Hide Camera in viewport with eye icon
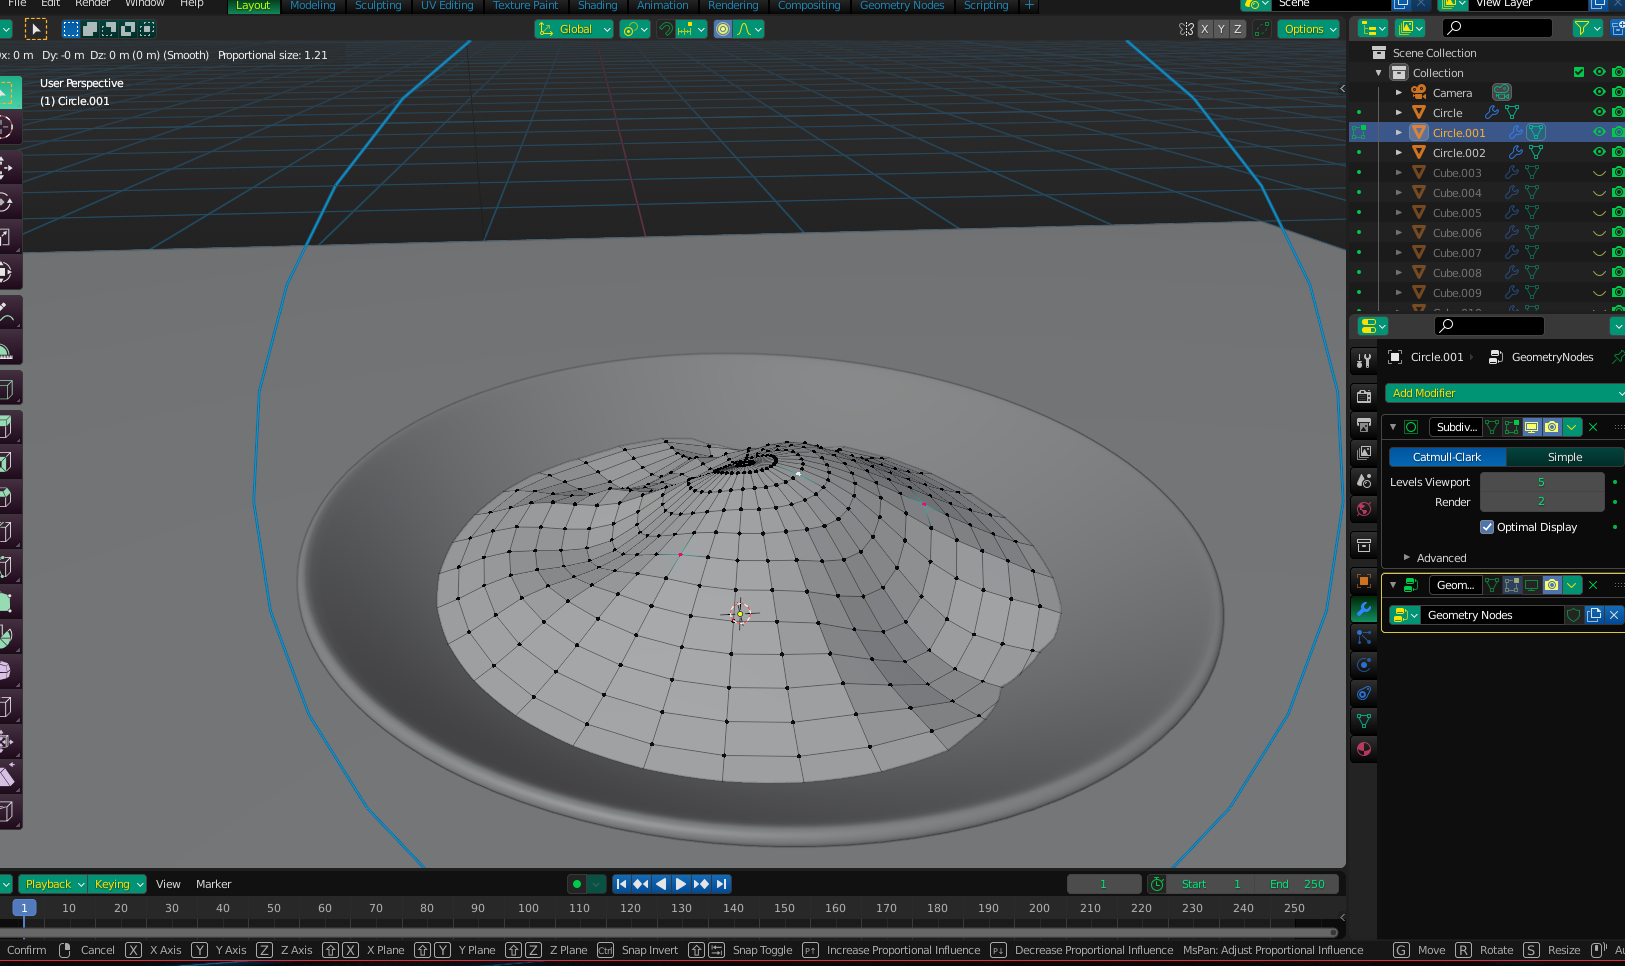 tap(1599, 92)
